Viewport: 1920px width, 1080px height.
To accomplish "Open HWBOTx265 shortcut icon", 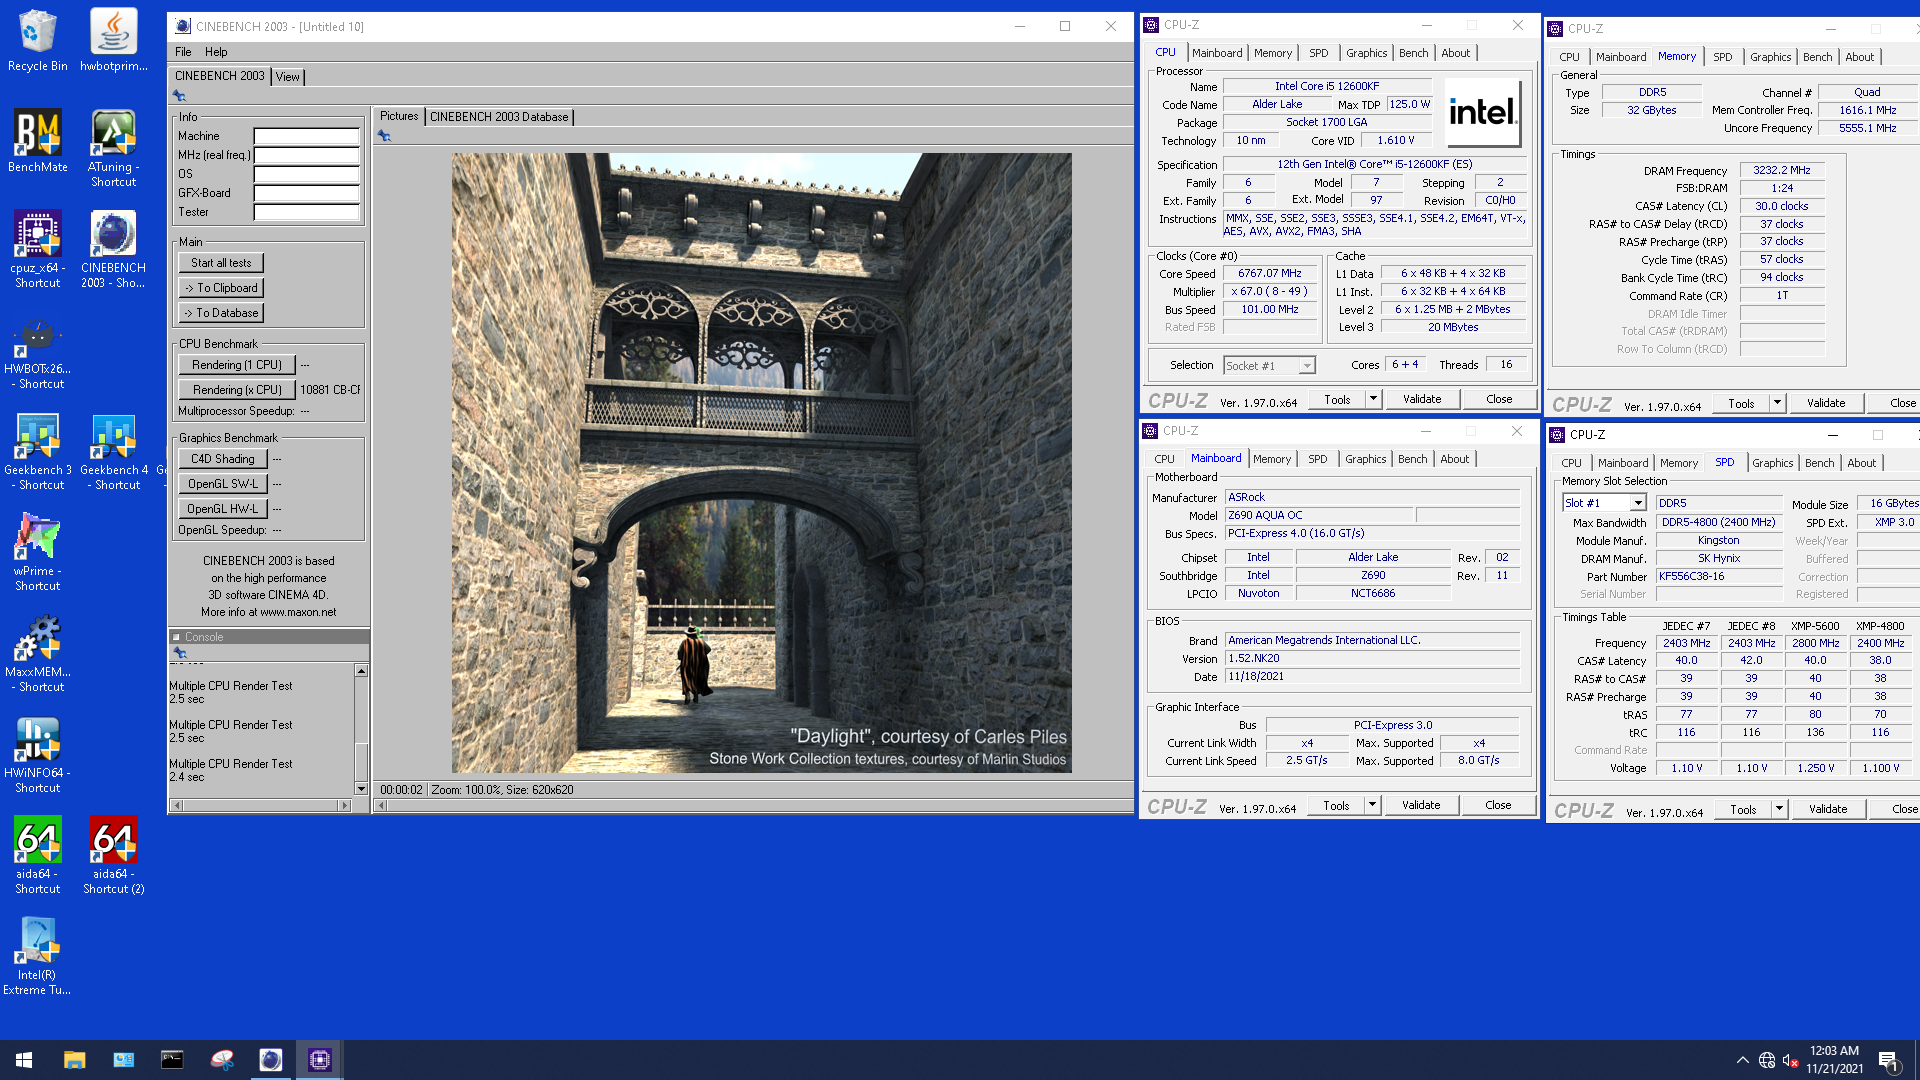I will [x=38, y=350].
